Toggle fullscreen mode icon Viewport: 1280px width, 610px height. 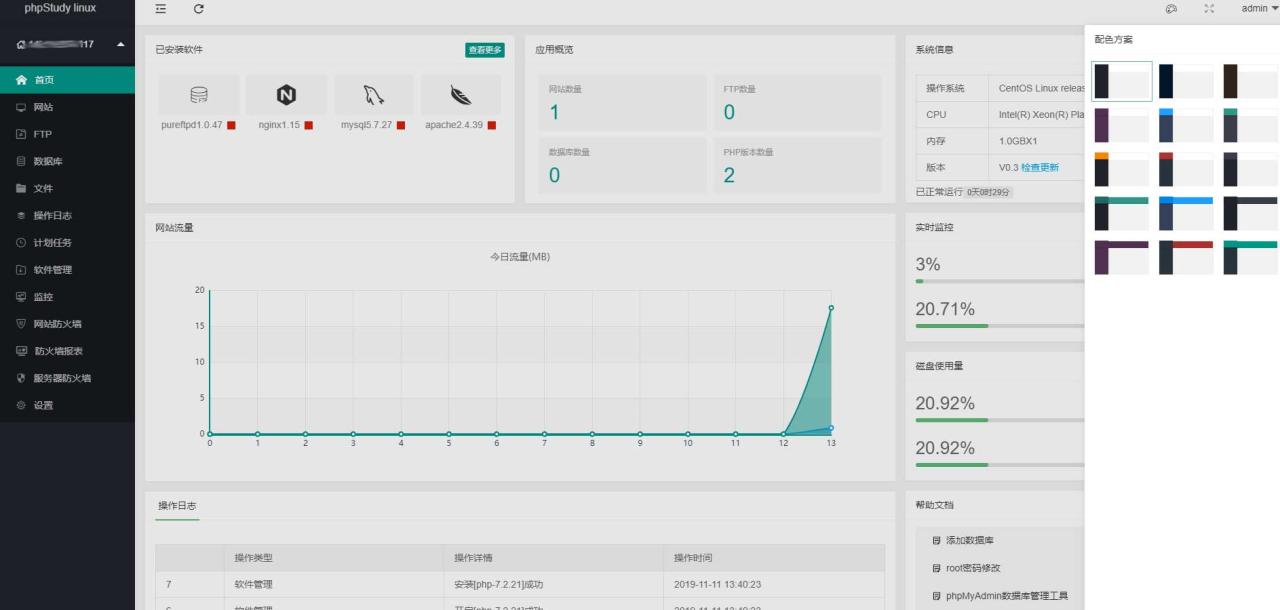pos(1209,9)
